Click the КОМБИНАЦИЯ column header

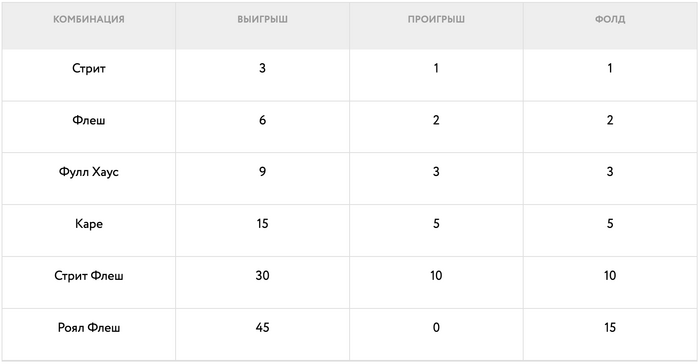(x=88, y=19)
